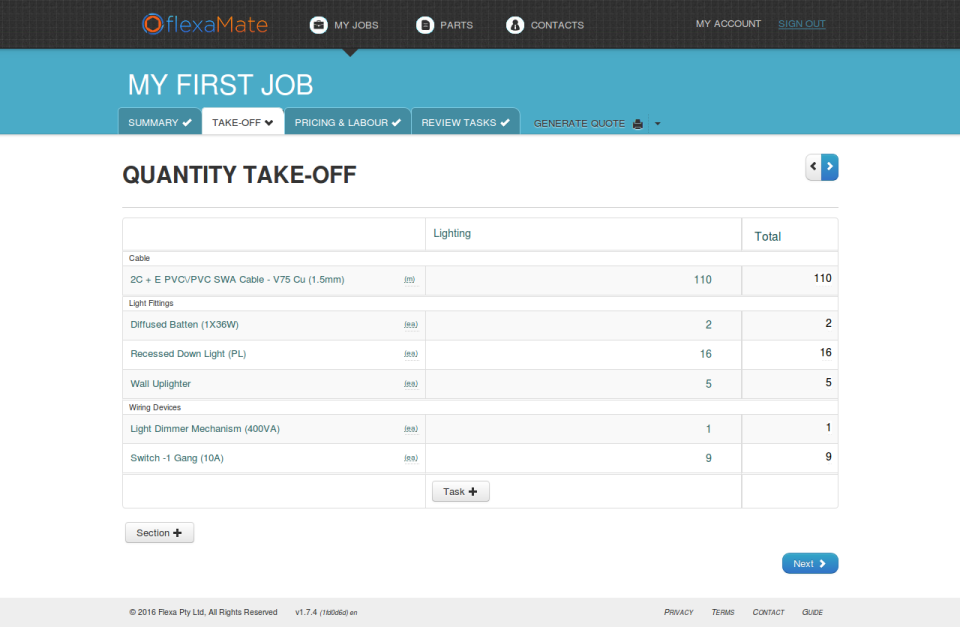Open the Review Tasks tab
This screenshot has width=960, height=627.
click(465, 123)
